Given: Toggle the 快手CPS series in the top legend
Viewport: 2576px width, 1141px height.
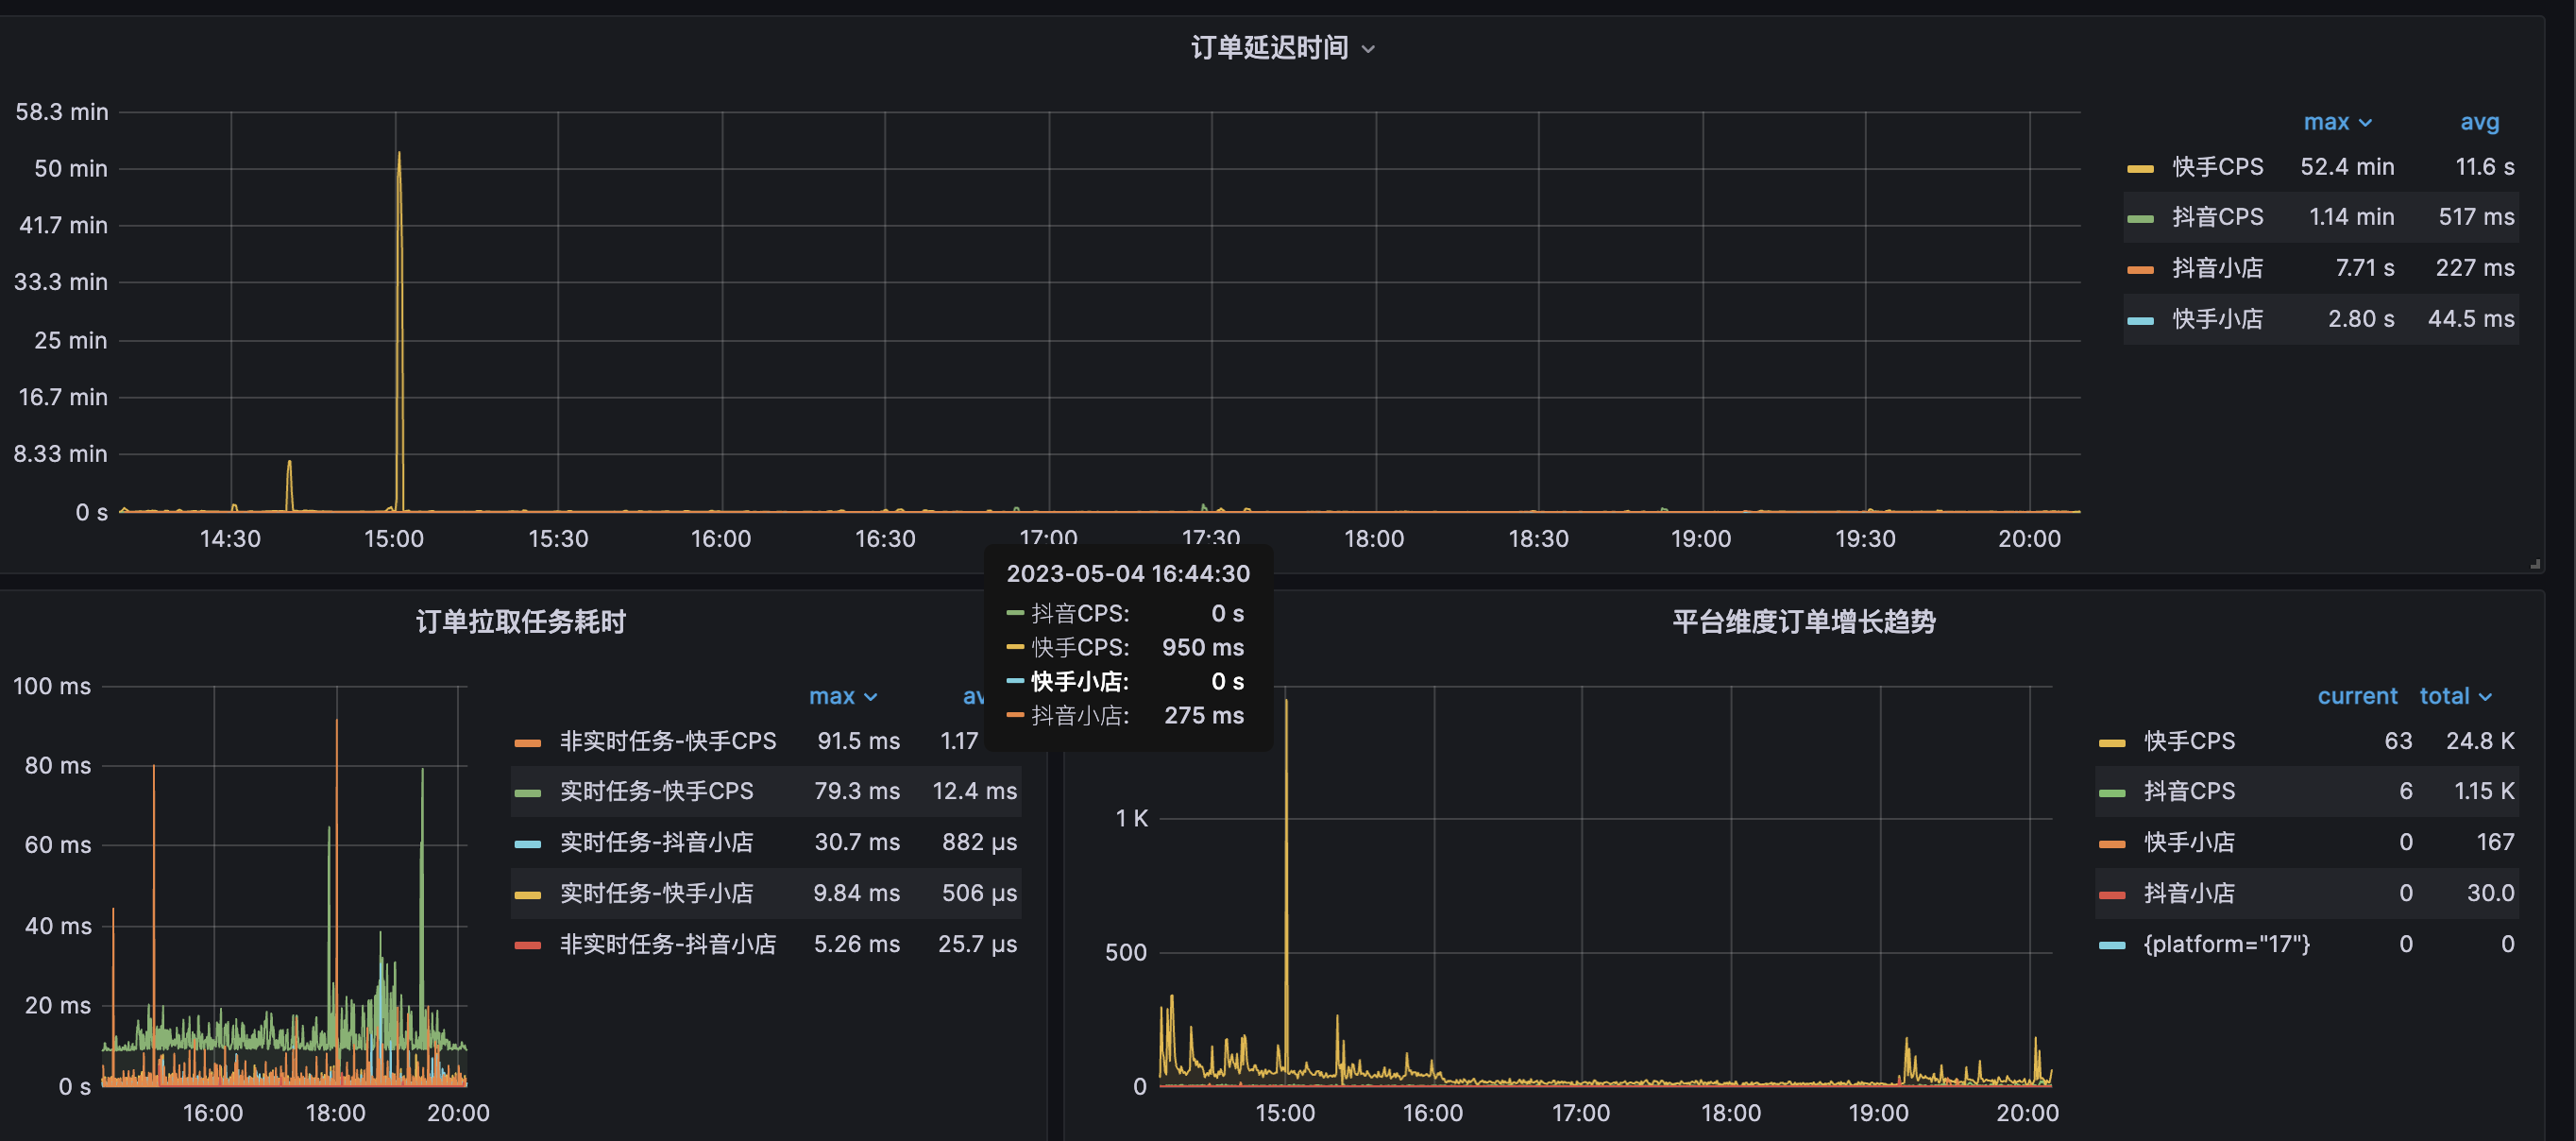Looking at the screenshot, I should tap(2217, 167).
